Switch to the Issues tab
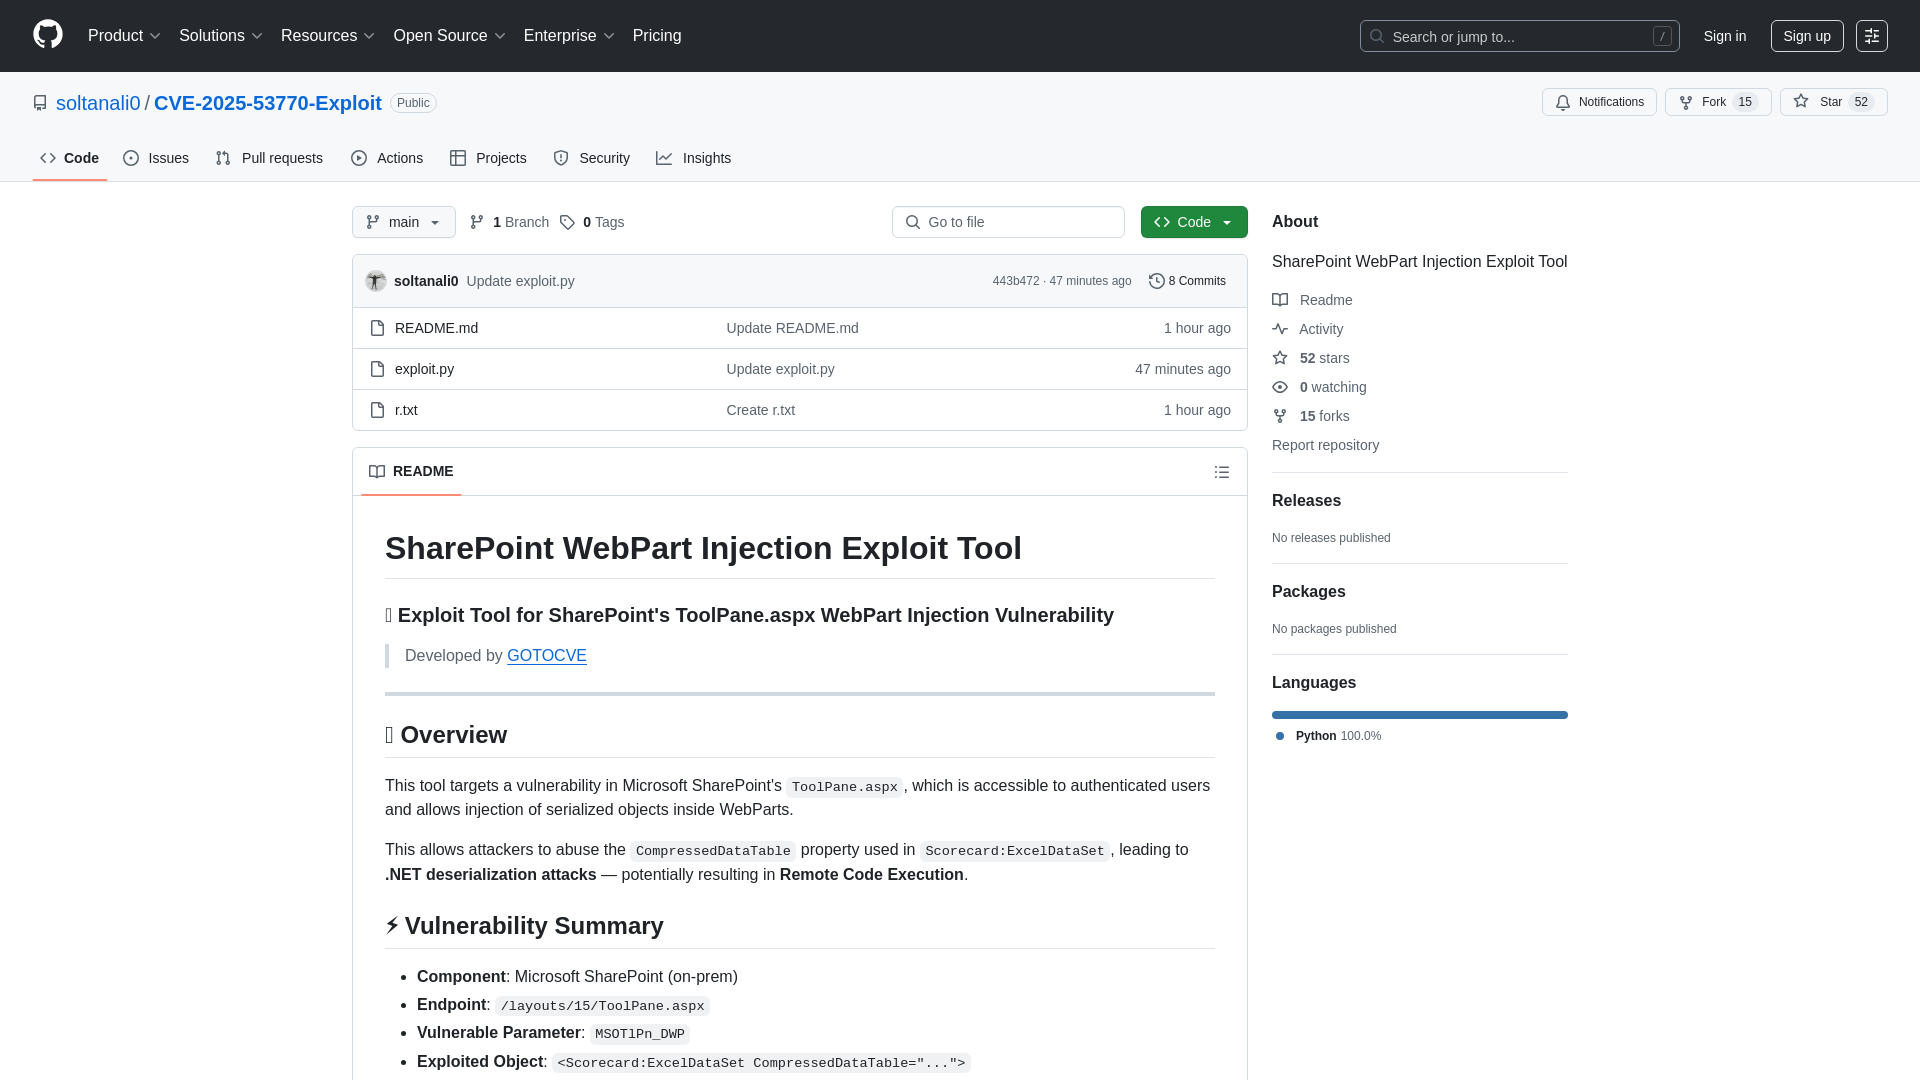1920x1080 pixels. click(156, 158)
